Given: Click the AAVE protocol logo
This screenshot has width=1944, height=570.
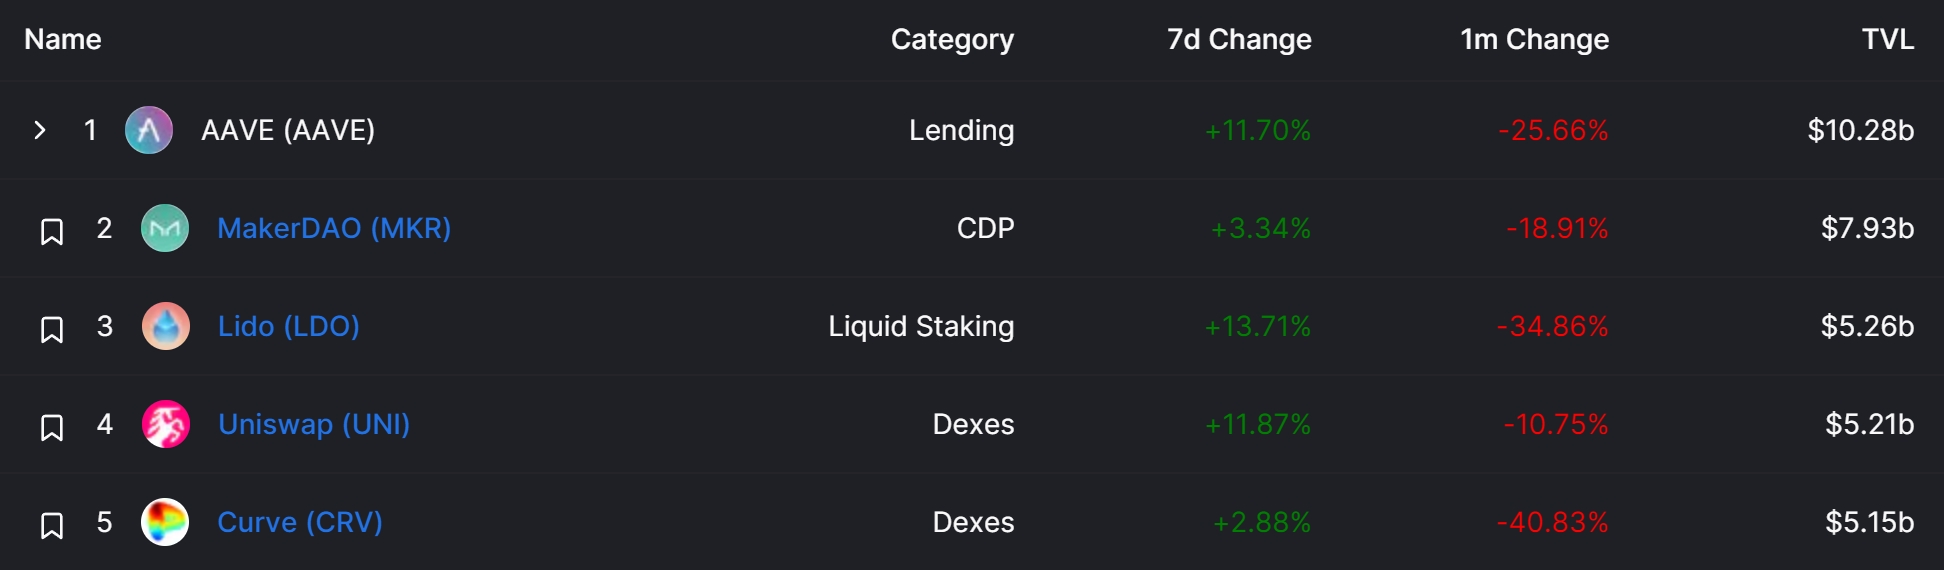Looking at the screenshot, I should [x=149, y=130].
